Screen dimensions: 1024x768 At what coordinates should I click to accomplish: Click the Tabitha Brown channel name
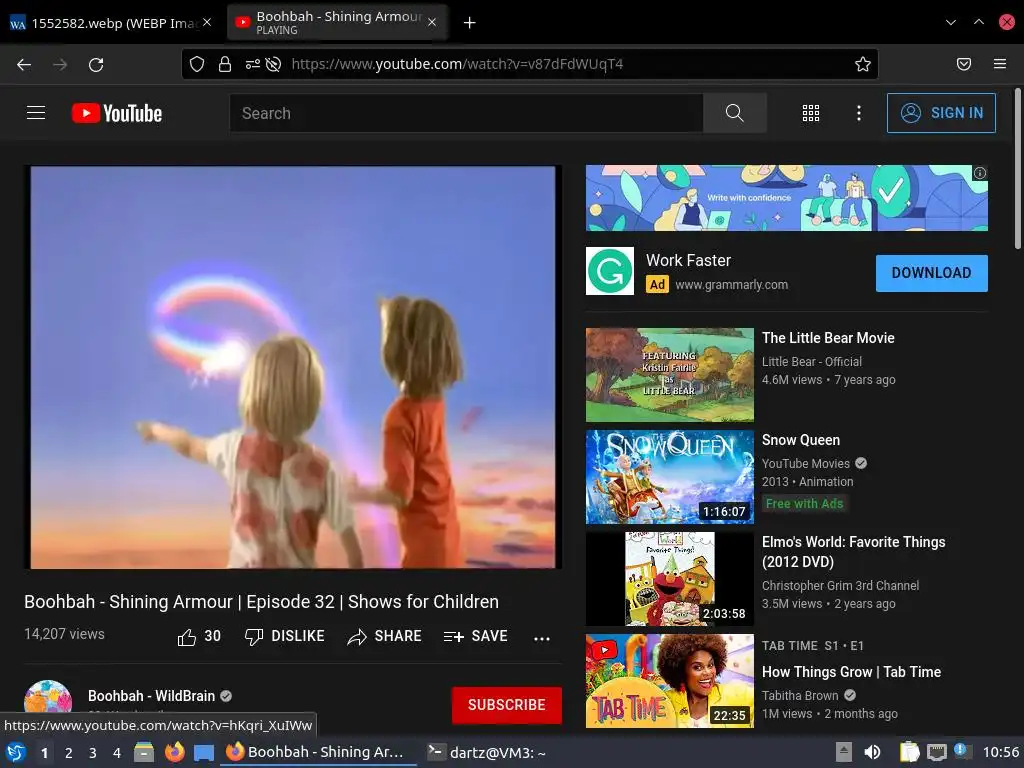[x=800, y=696]
